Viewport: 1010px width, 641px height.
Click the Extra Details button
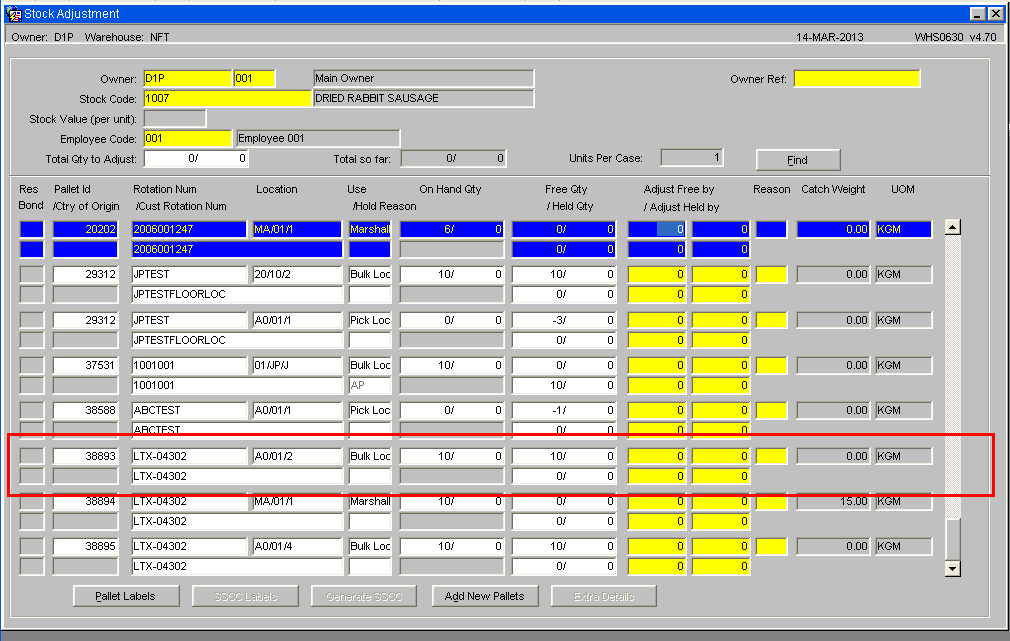point(604,596)
